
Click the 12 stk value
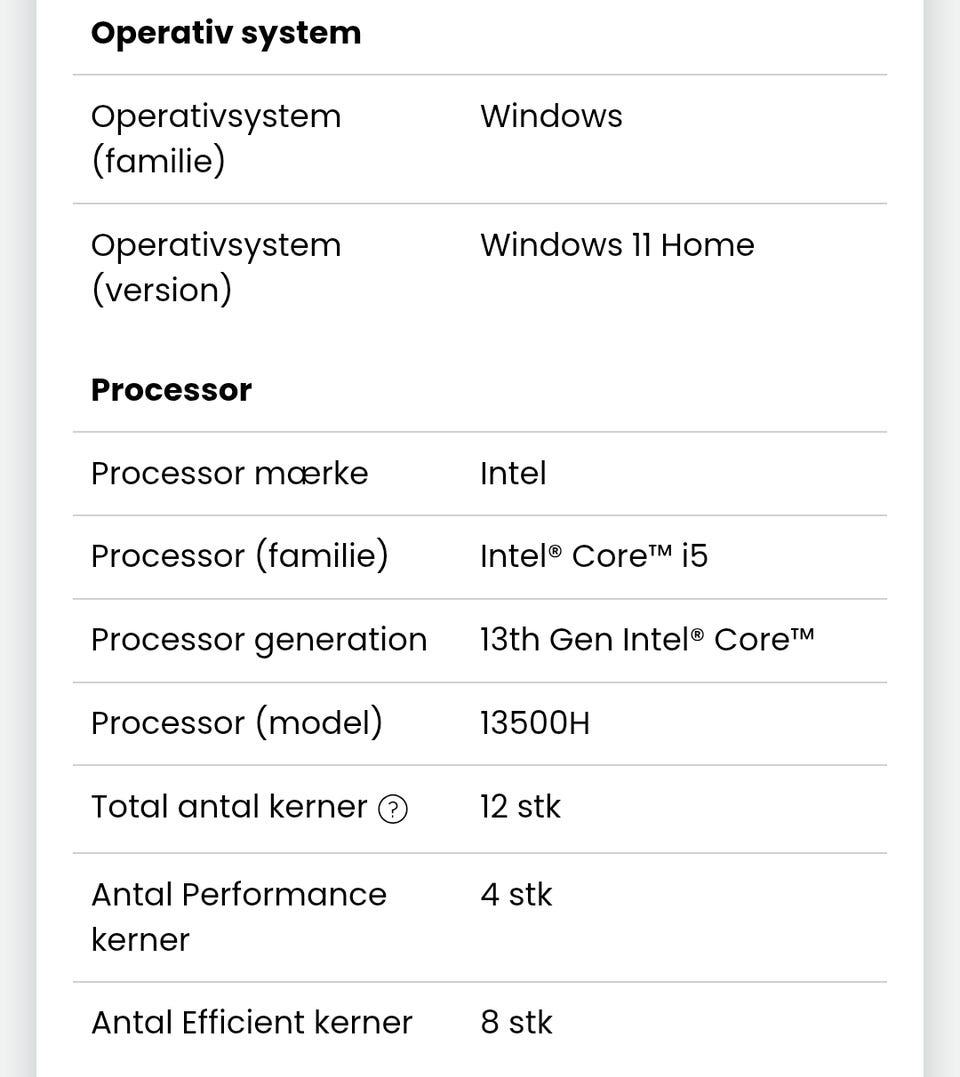520,807
